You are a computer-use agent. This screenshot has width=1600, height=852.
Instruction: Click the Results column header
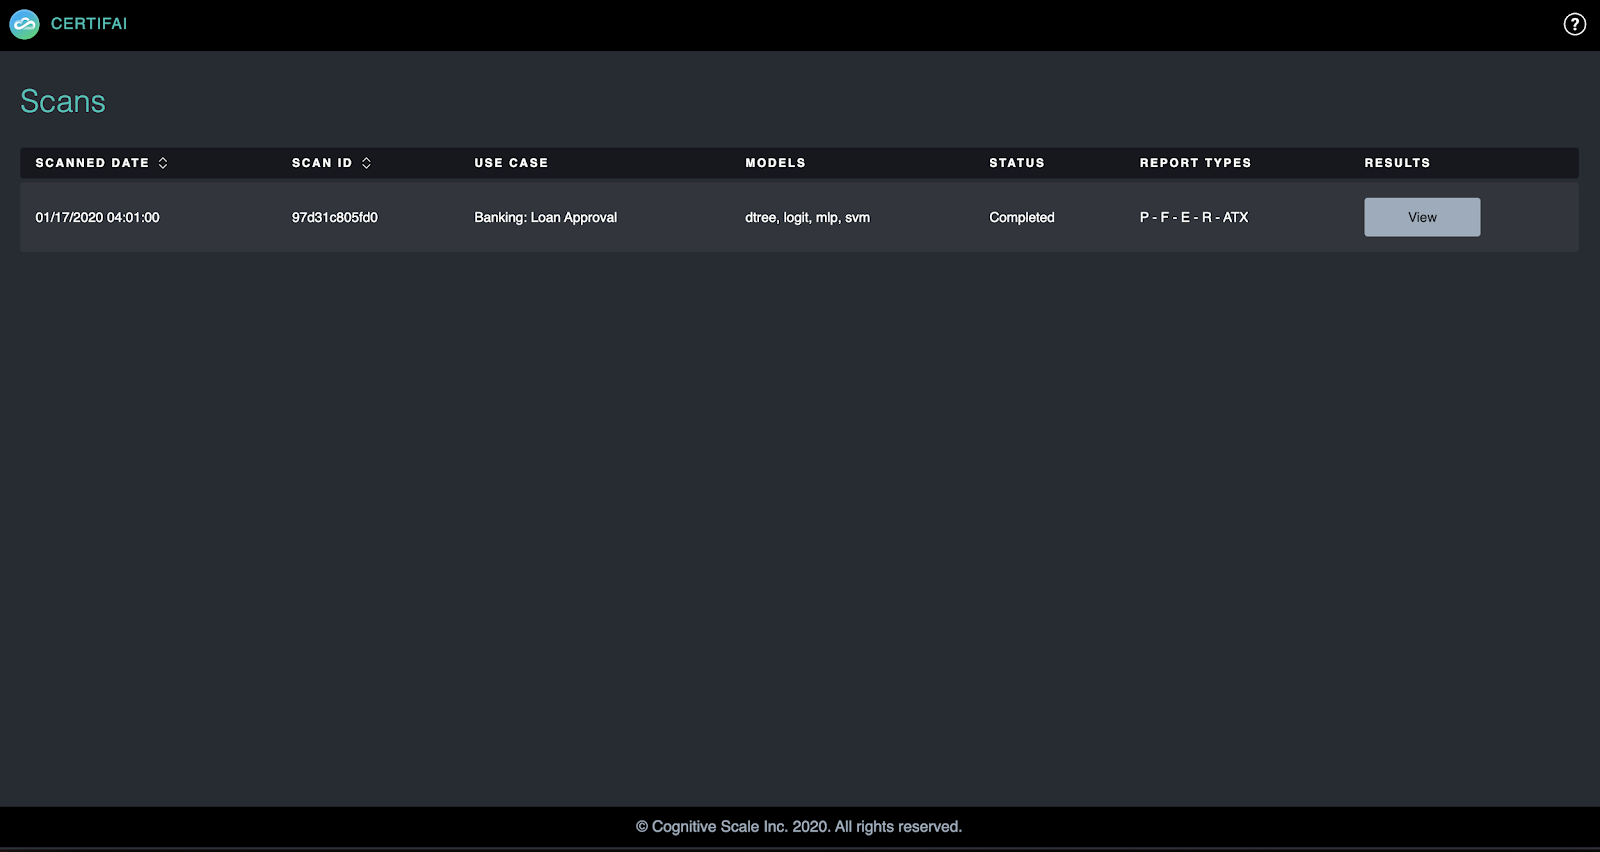[1397, 163]
